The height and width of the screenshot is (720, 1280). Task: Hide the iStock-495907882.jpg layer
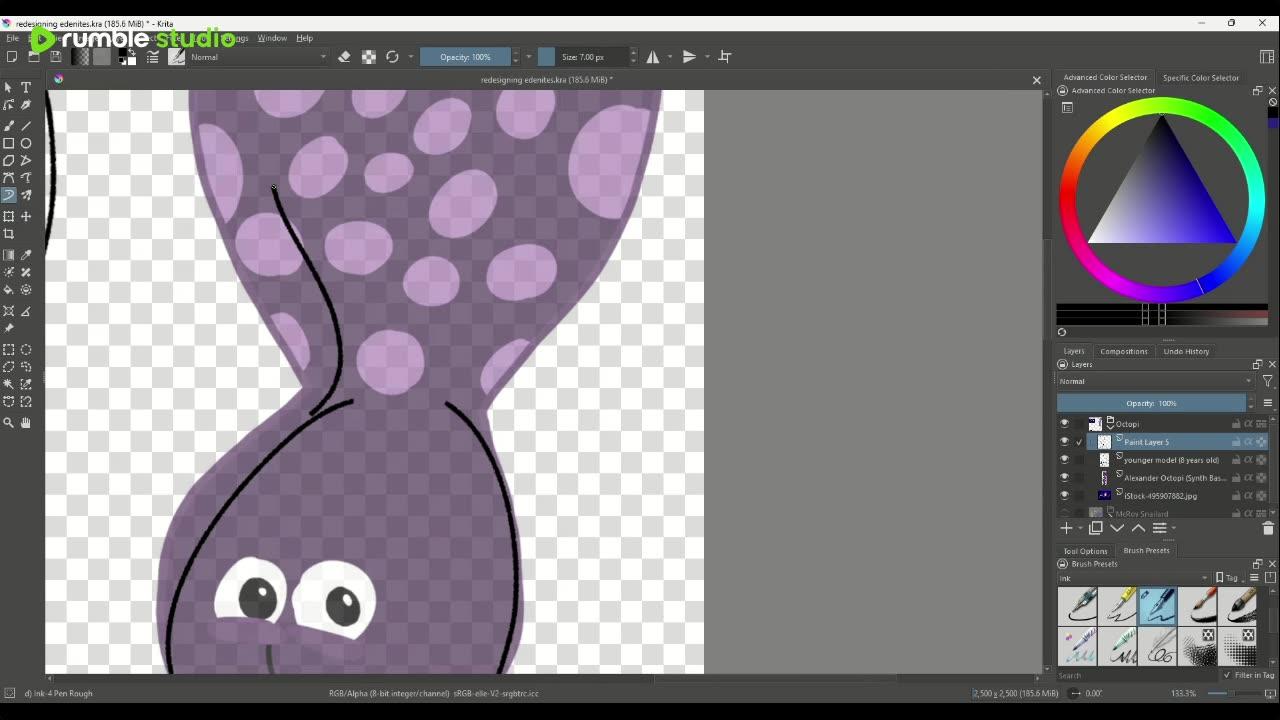click(1064, 496)
